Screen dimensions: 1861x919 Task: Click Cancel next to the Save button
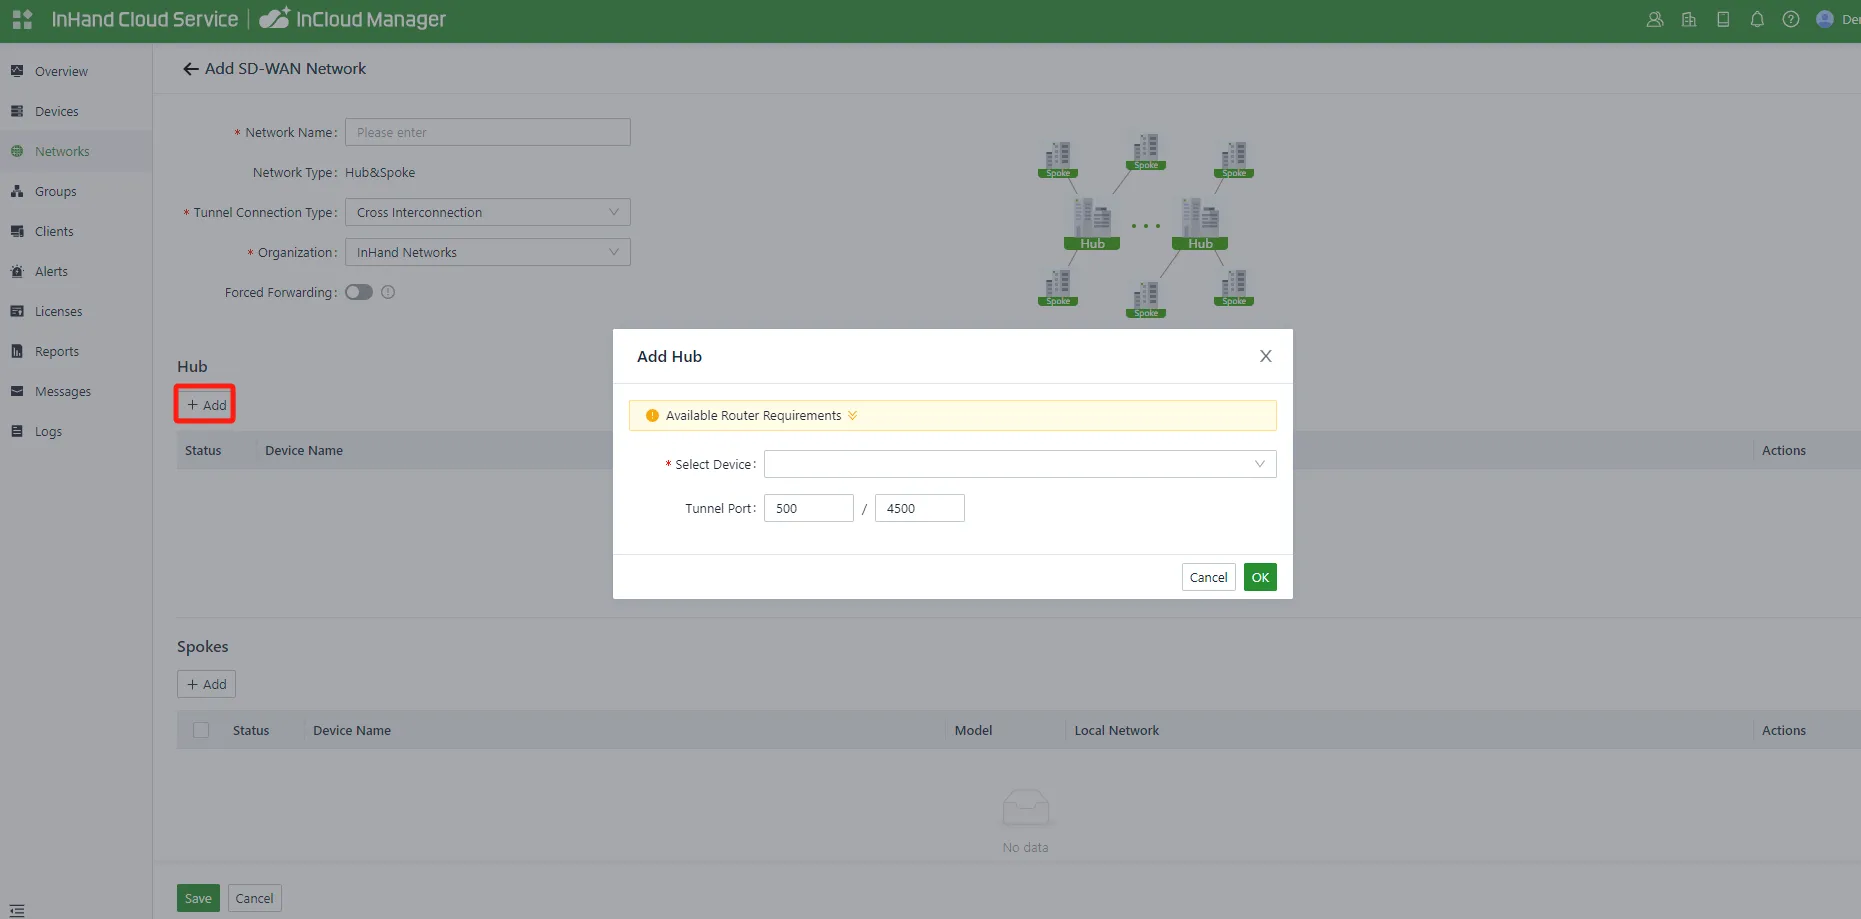point(254,898)
